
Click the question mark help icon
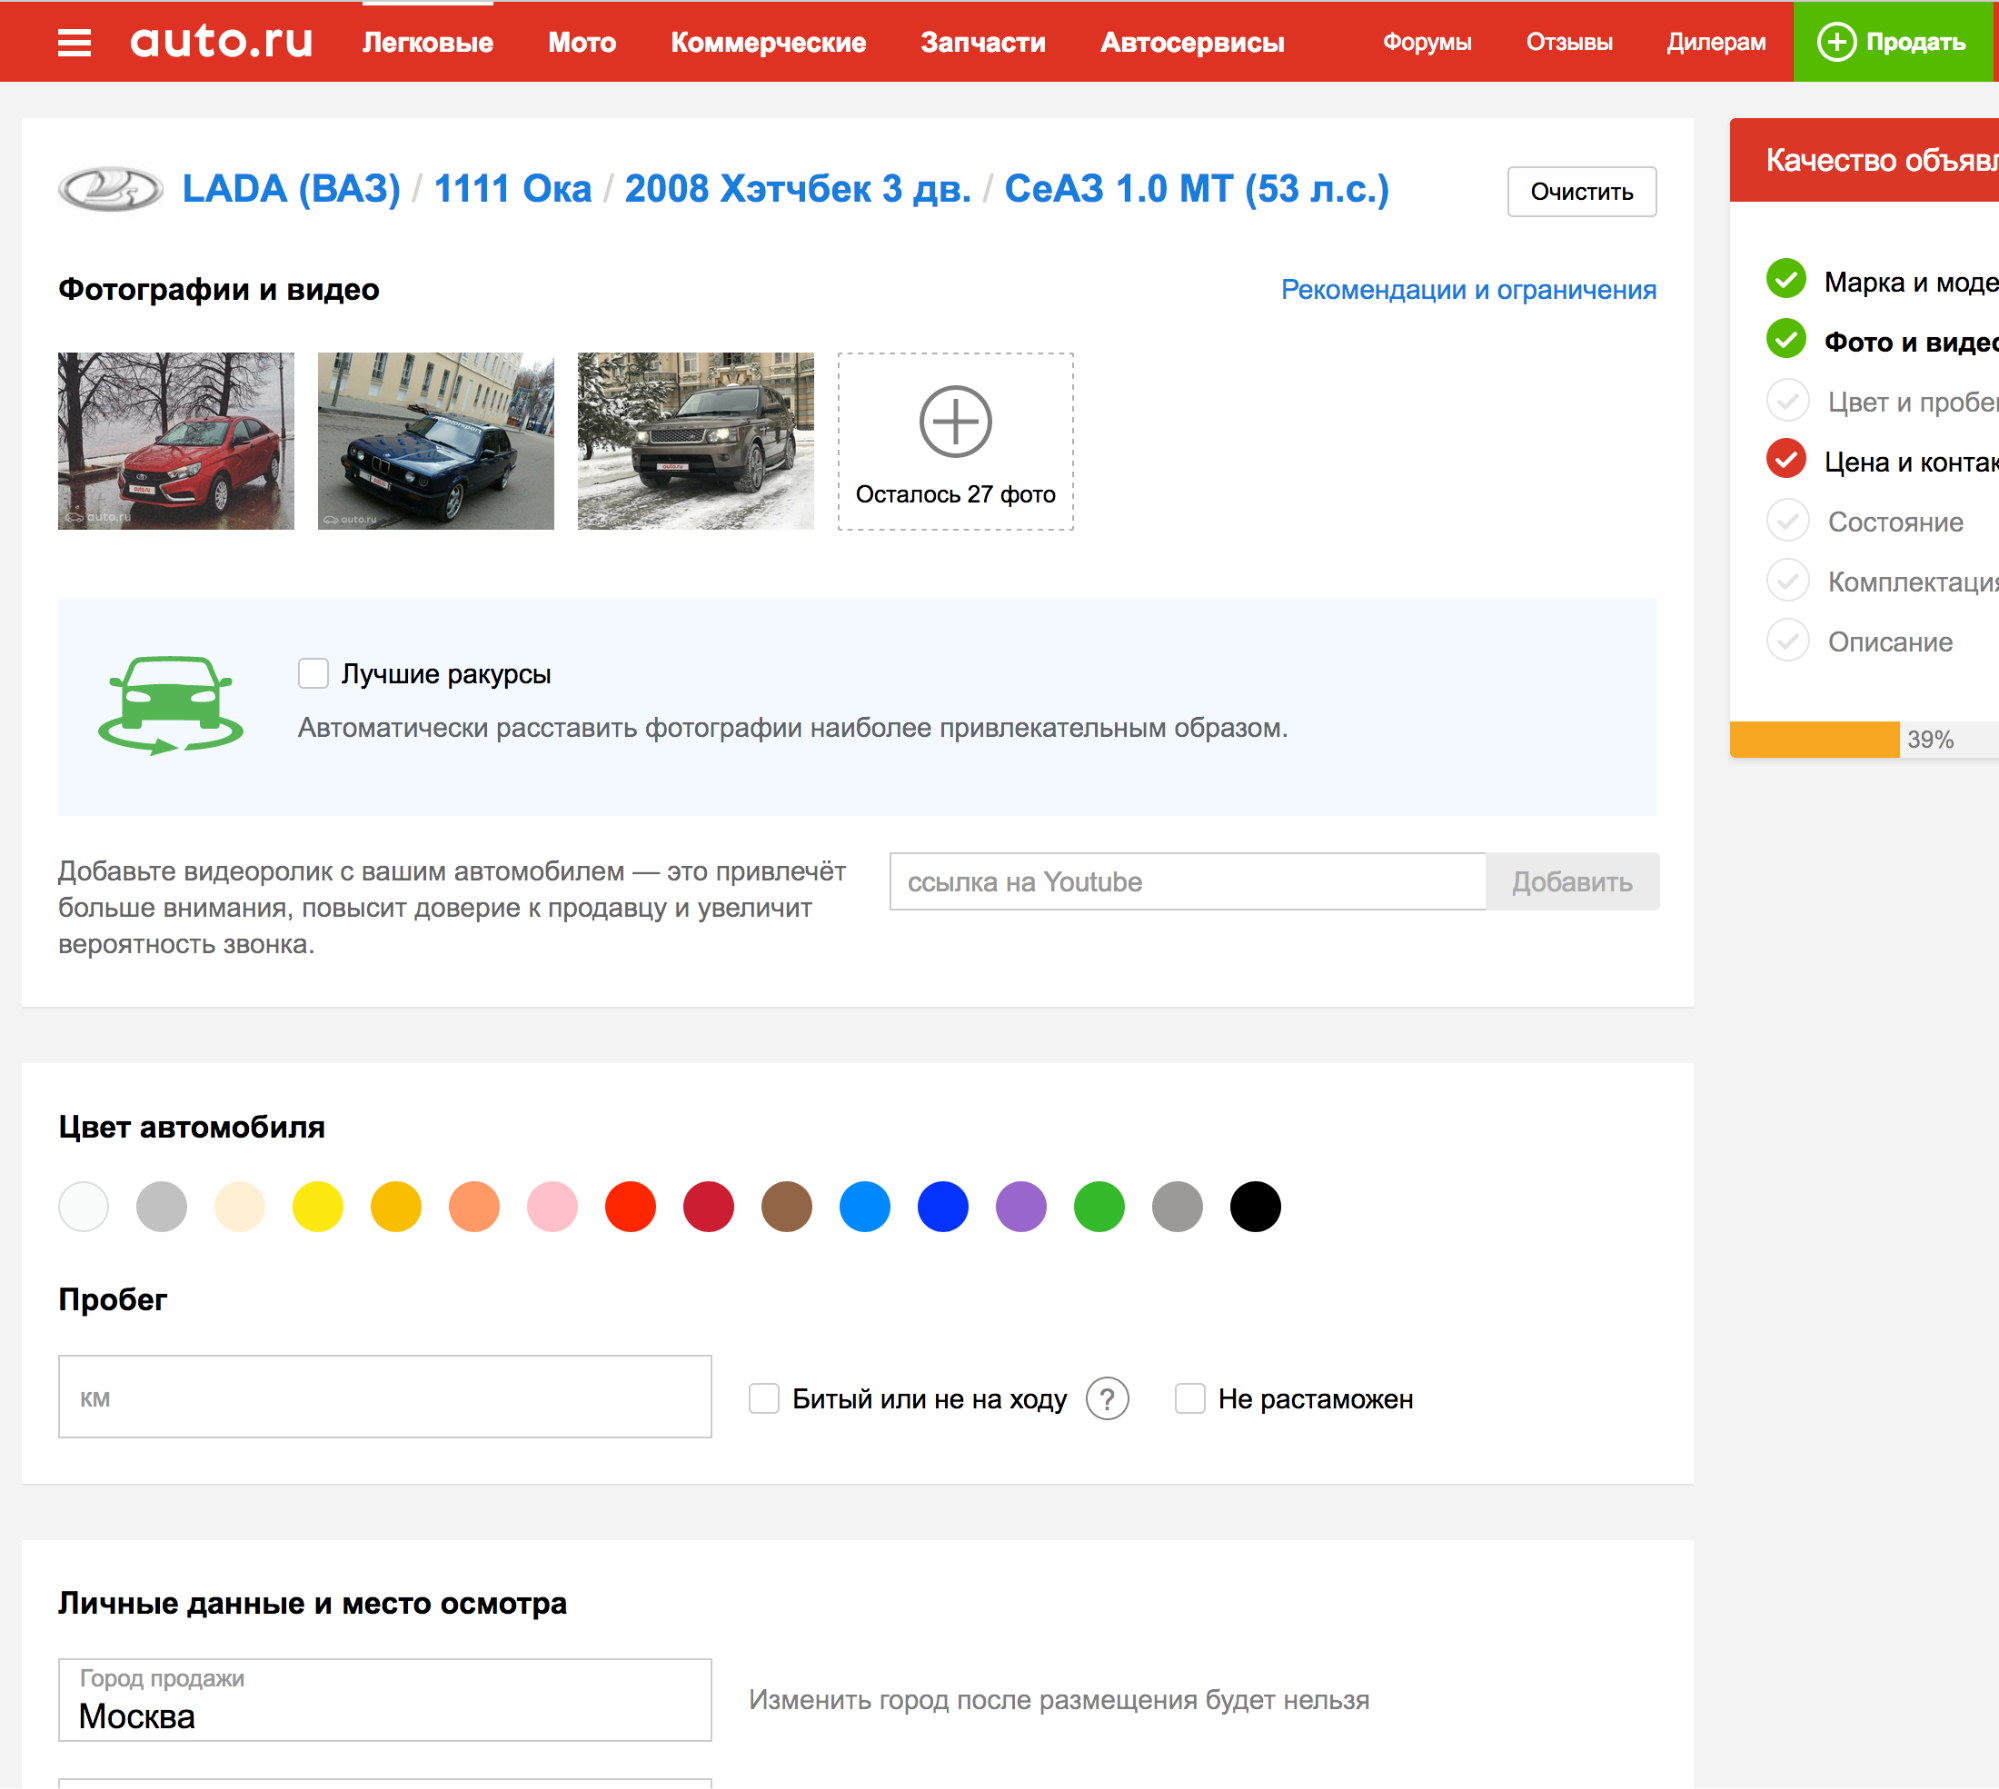(x=1107, y=1398)
